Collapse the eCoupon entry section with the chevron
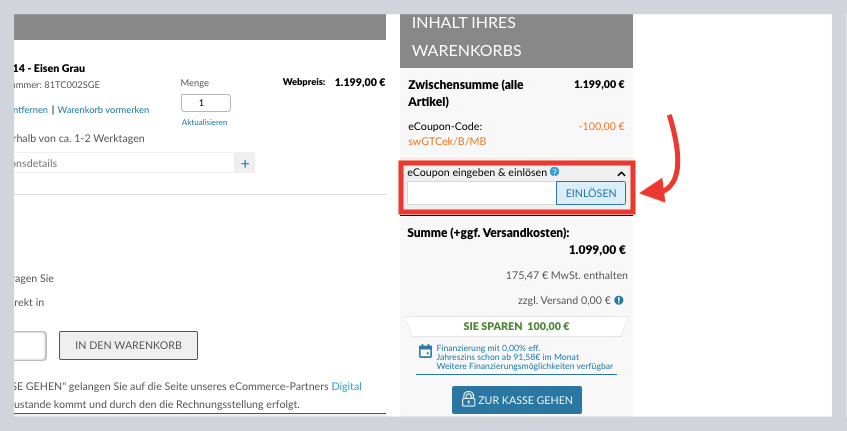Viewport: 847px width, 431px height. [x=620, y=173]
